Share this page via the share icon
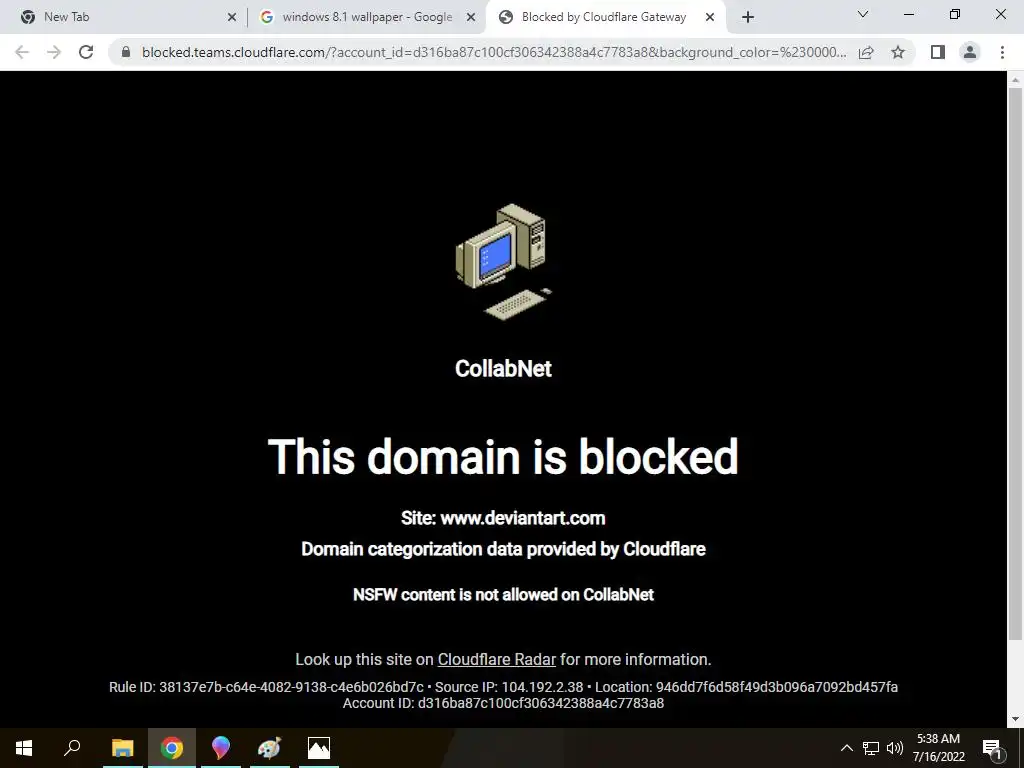This screenshot has height=768, width=1024. [866, 52]
